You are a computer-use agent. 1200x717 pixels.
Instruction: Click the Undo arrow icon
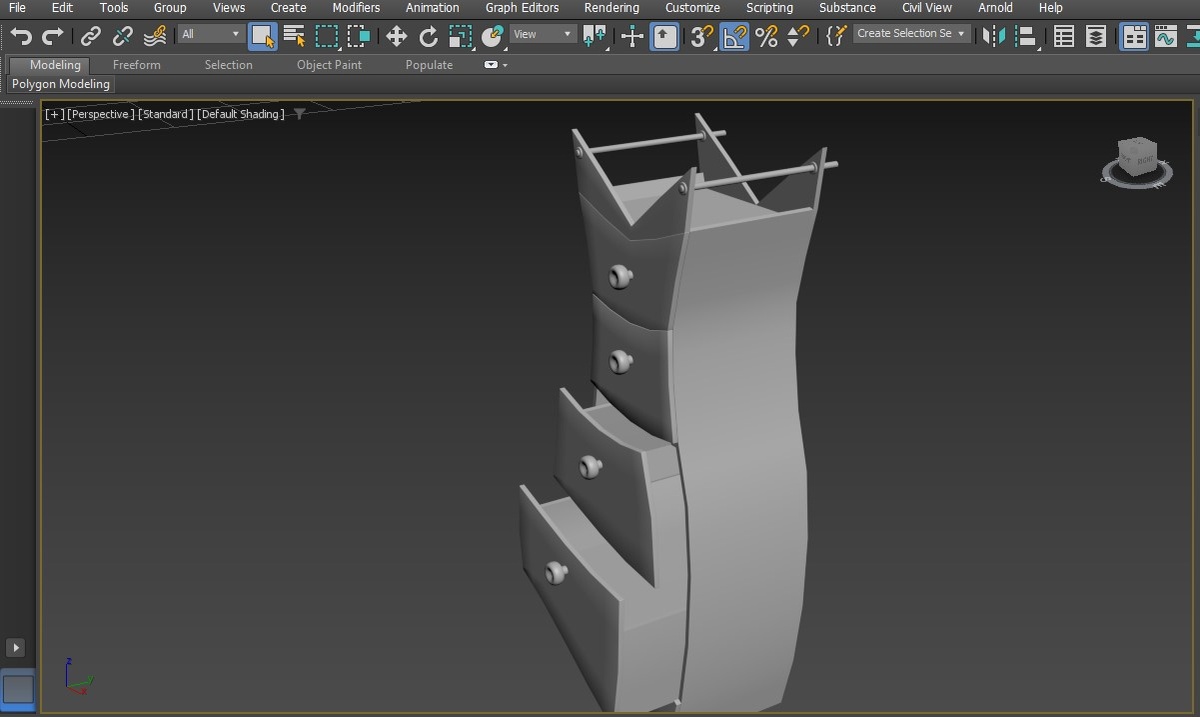21,37
